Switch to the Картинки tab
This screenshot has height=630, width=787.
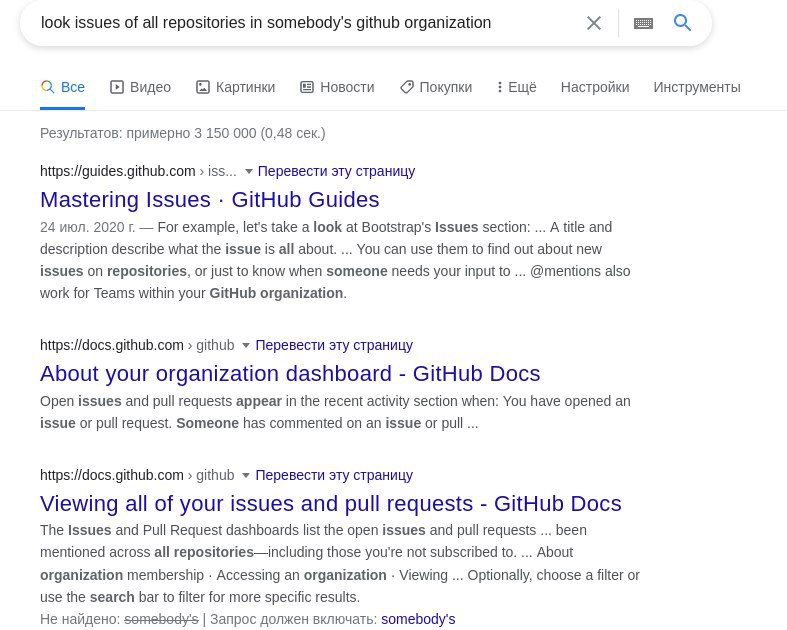tap(235, 87)
